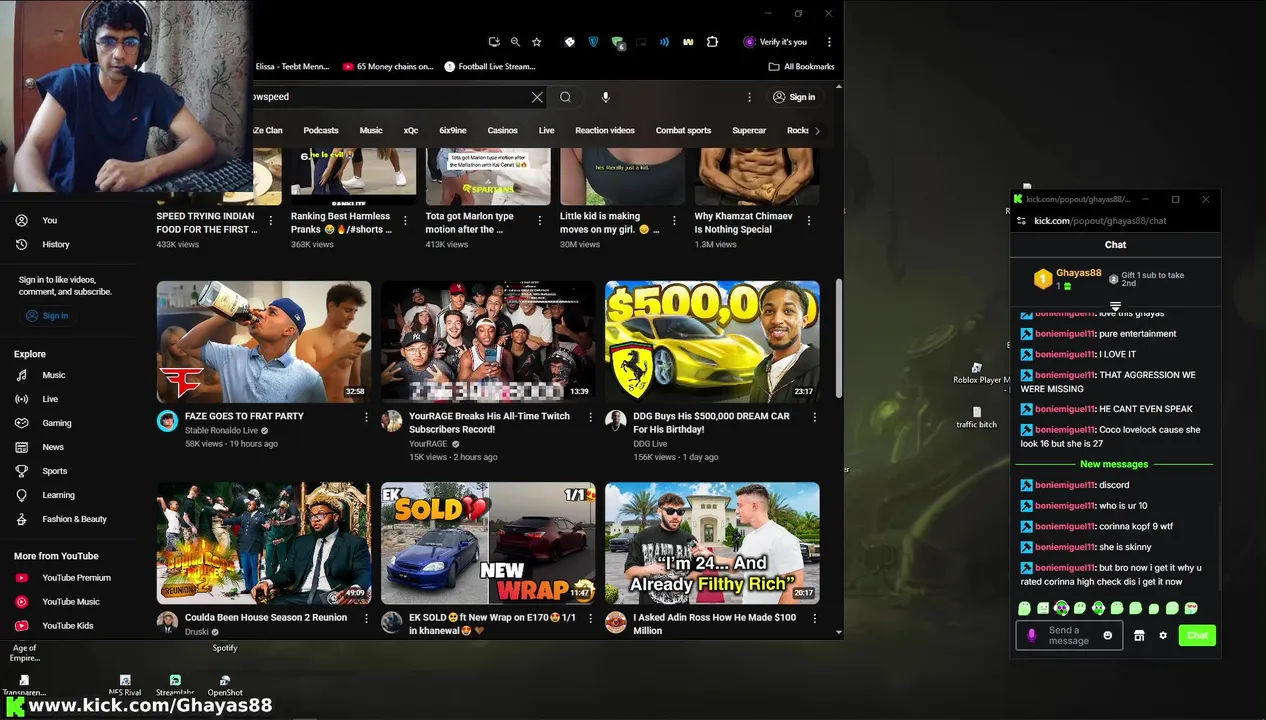This screenshot has width=1266, height=720.
Task: Bookmark this page with star icon
Action: pyautogui.click(x=537, y=42)
